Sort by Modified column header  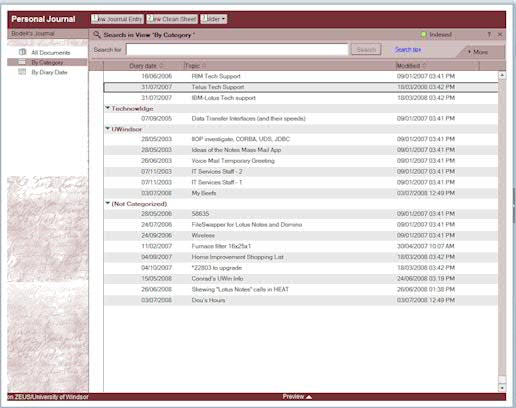(x=437, y=66)
